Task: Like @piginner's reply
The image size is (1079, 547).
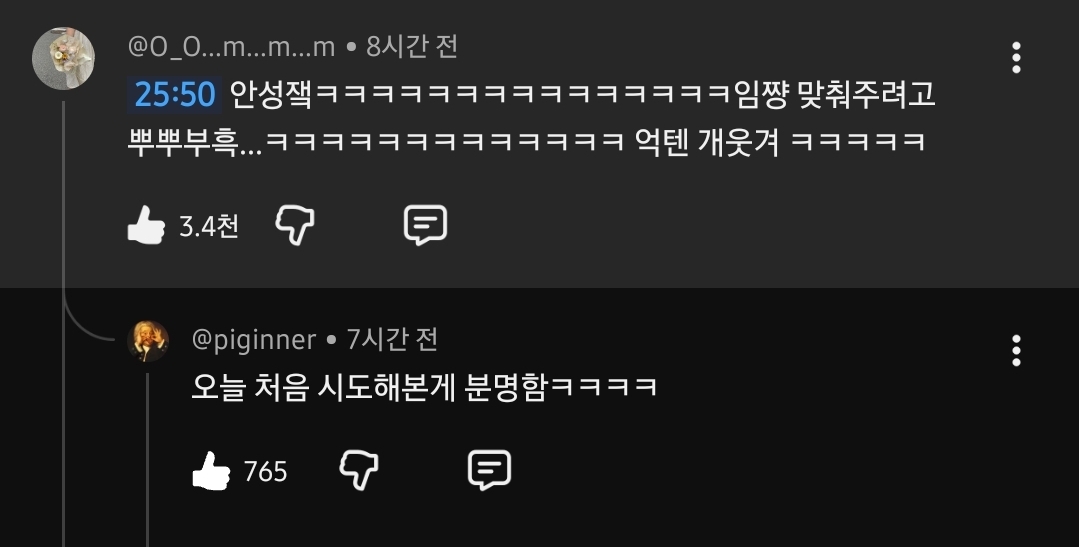Action: click(211, 471)
